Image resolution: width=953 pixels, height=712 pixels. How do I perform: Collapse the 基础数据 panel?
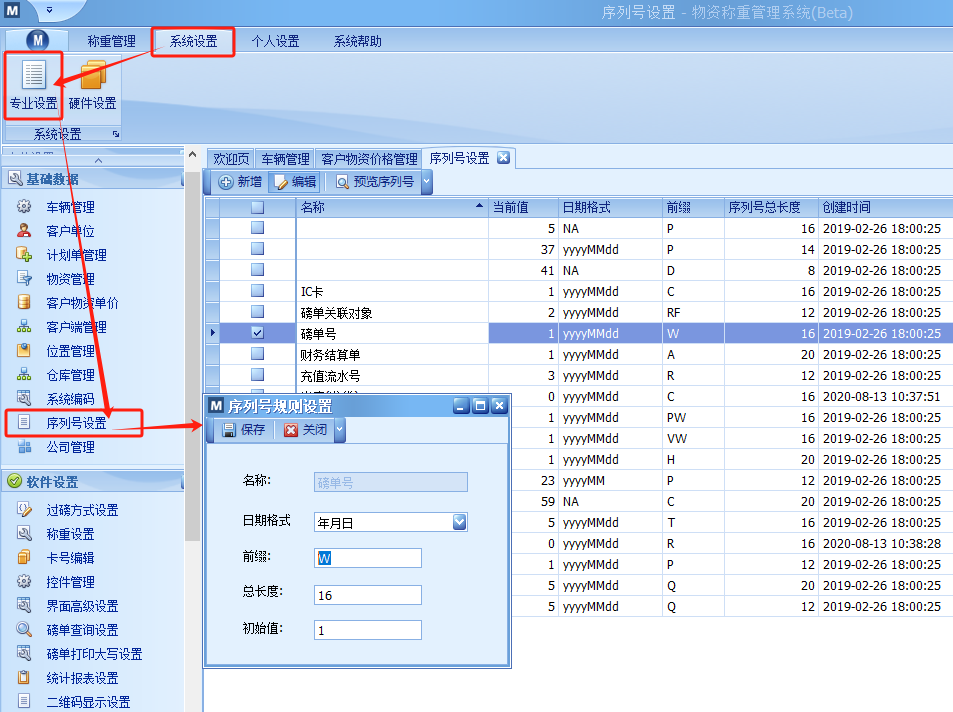(x=182, y=179)
